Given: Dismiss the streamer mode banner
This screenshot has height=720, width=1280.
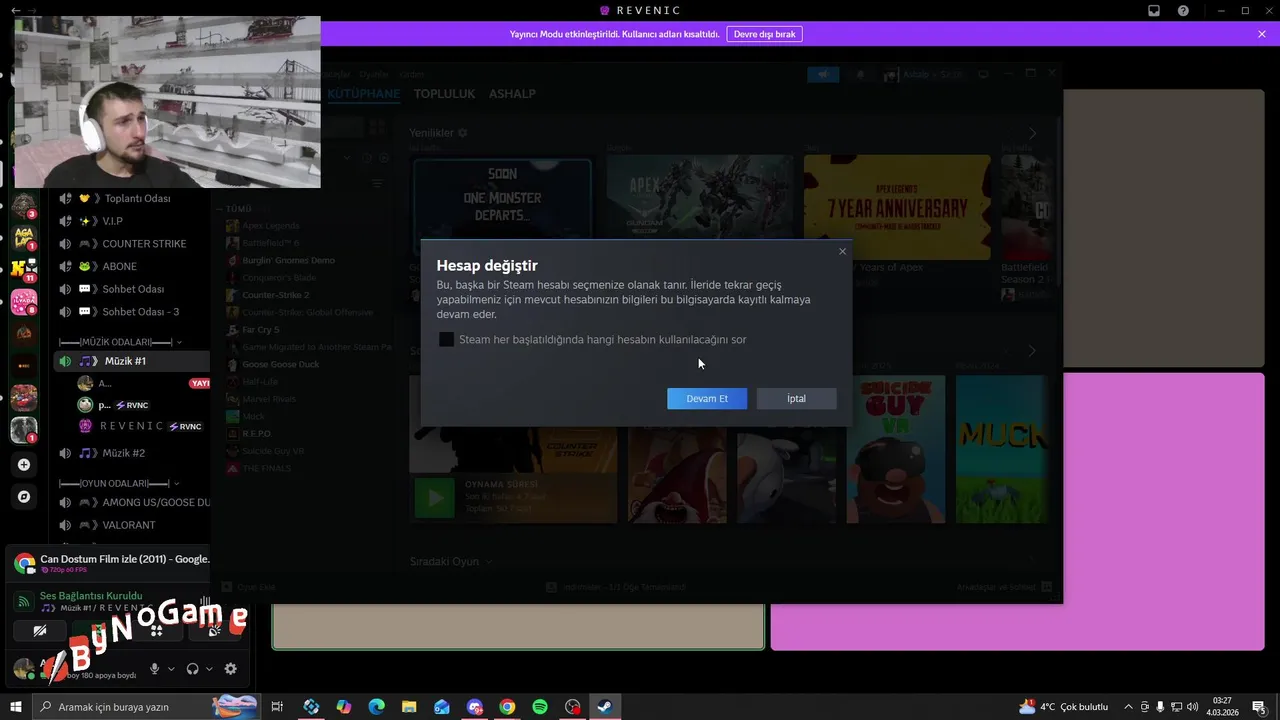Looking at the screenshot, I should (x=1262, y=34).
